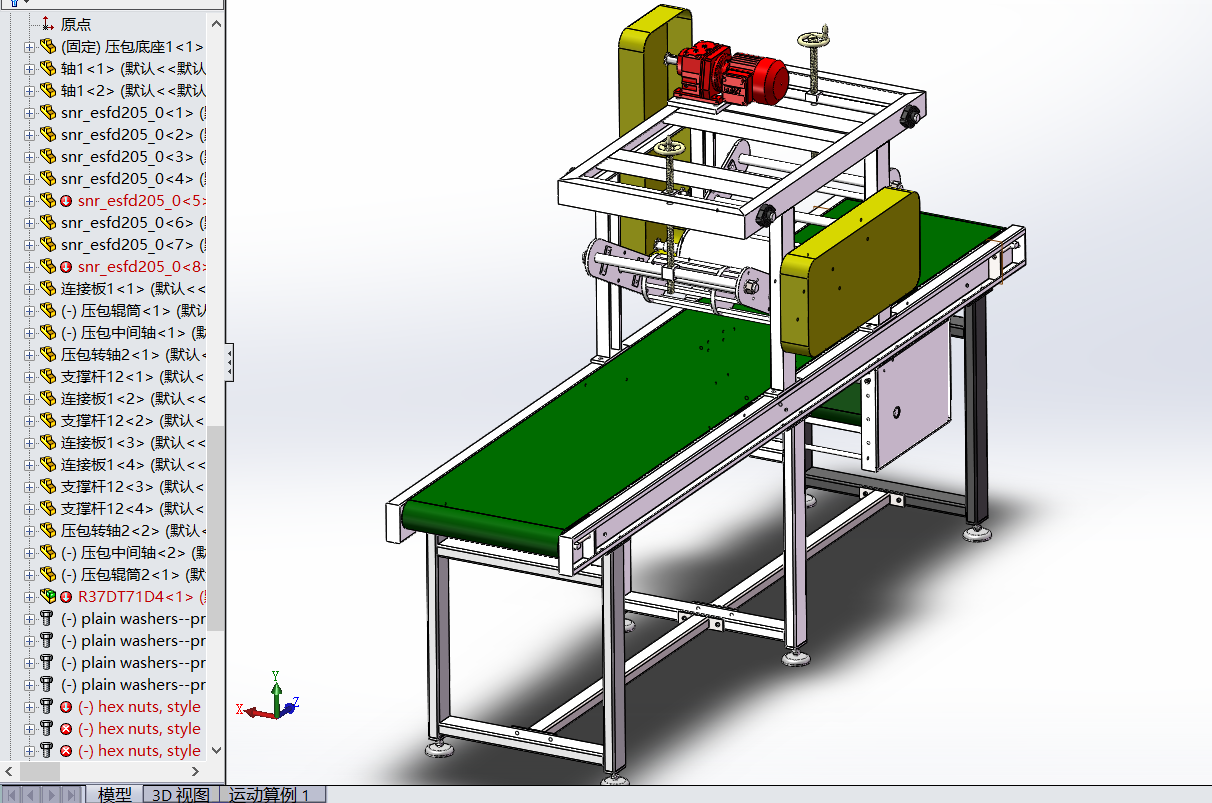This screenshot has height=803, width=1212.
Task: Click the part icon of snr_esfd205_0<1>
Action: click(x=48, y=112)
